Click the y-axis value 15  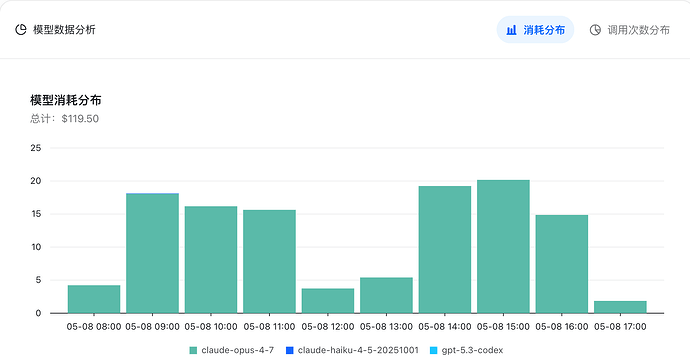point(36,214)
